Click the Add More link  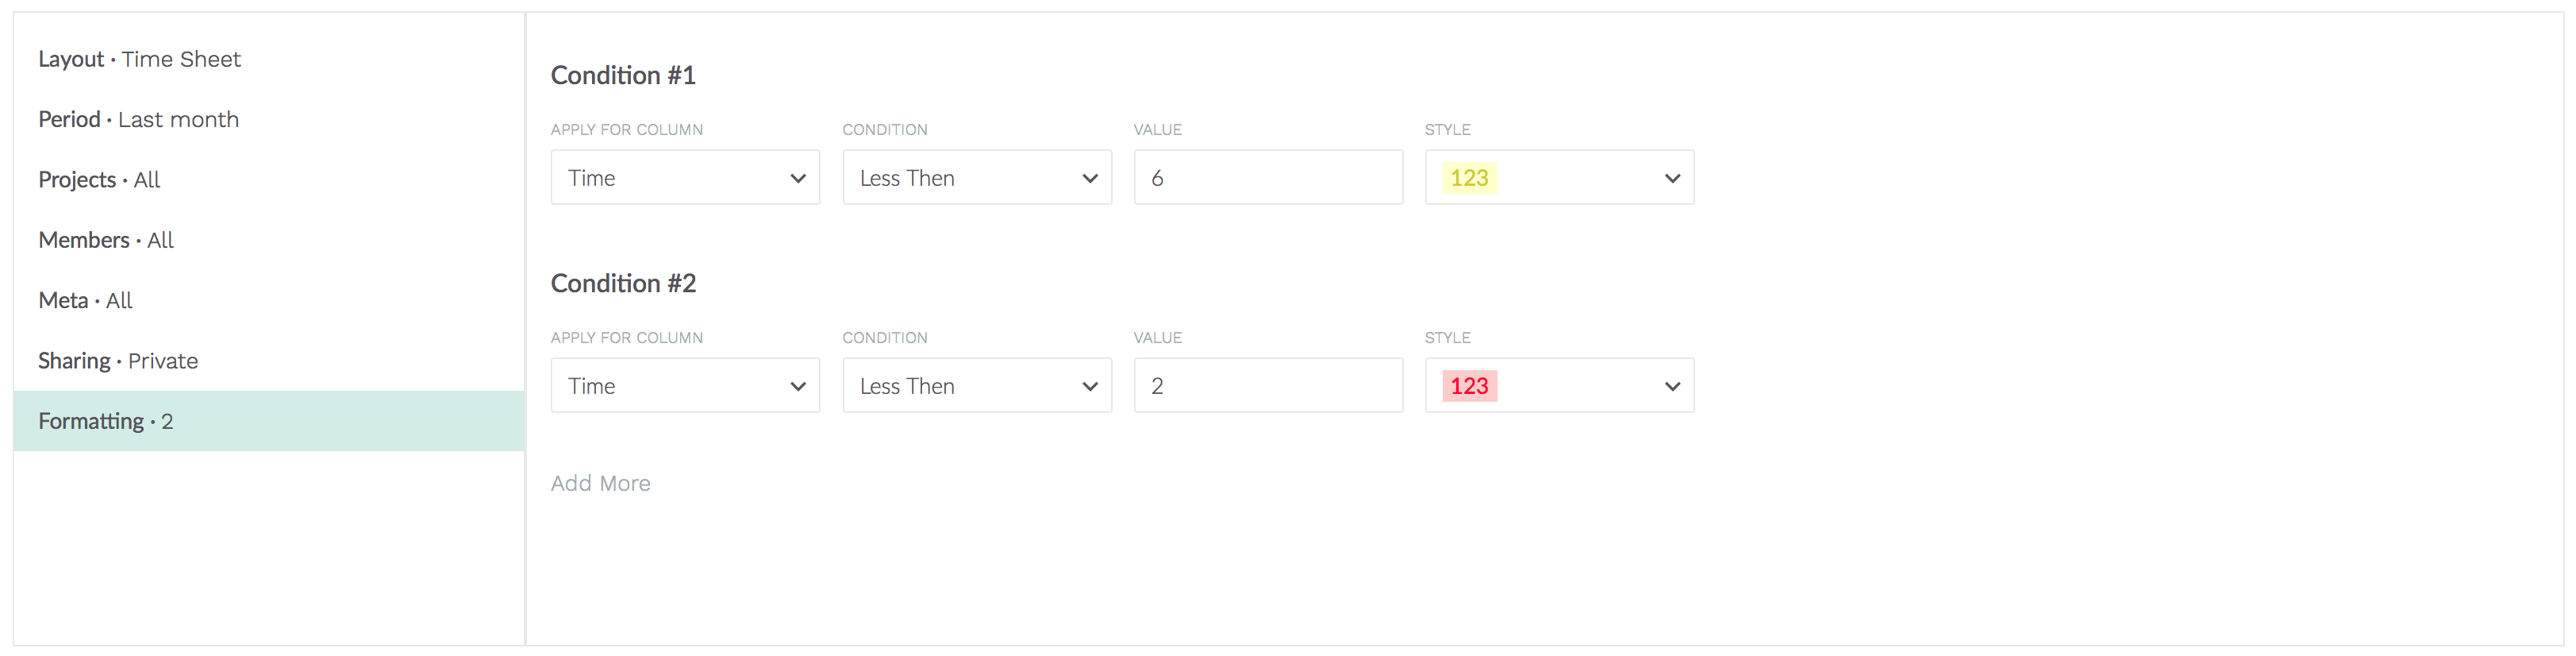pos(600,484)
